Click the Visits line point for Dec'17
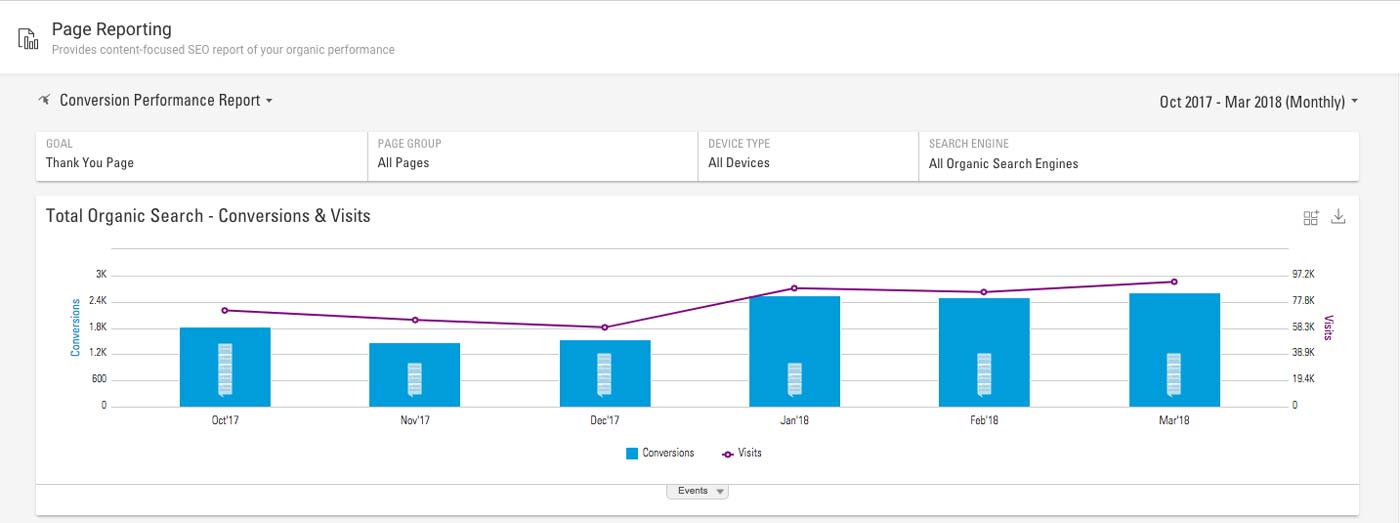 (604, 327)
